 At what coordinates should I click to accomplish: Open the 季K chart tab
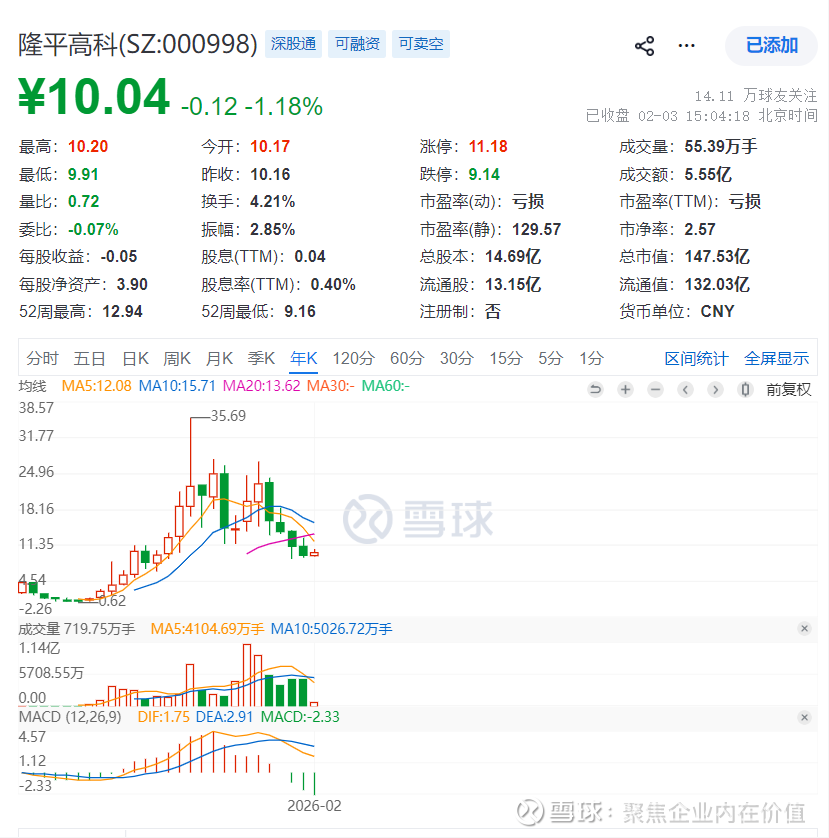pyautogui.click(x=261, y=358)
